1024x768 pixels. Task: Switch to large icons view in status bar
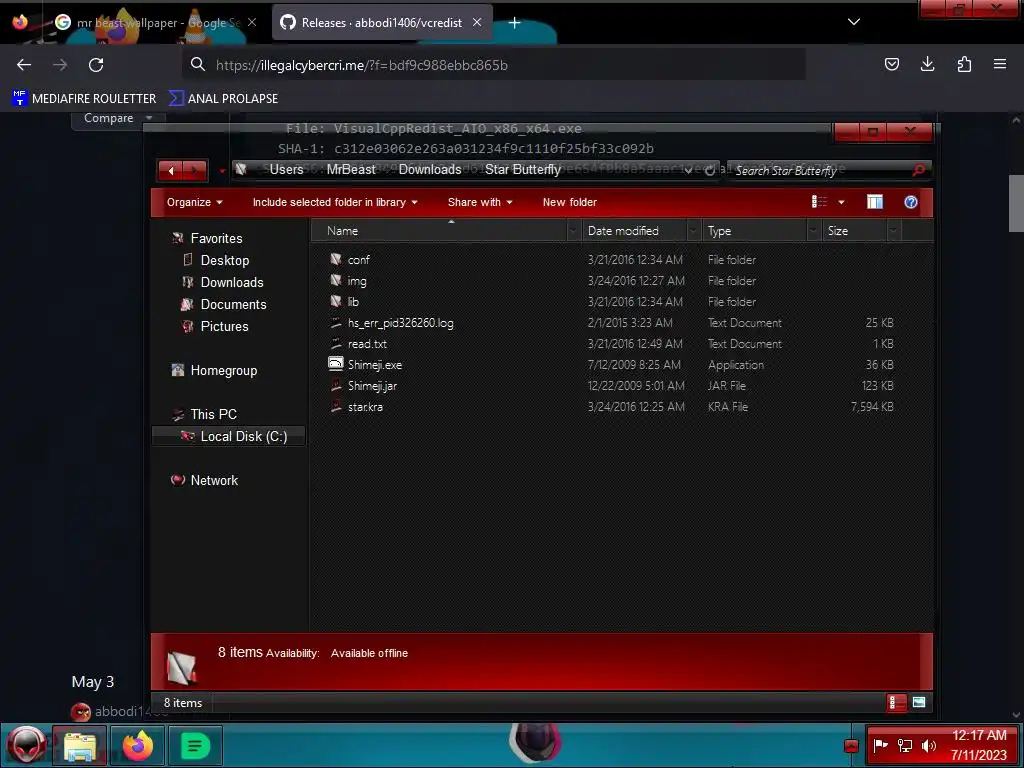tap(919, 703)
